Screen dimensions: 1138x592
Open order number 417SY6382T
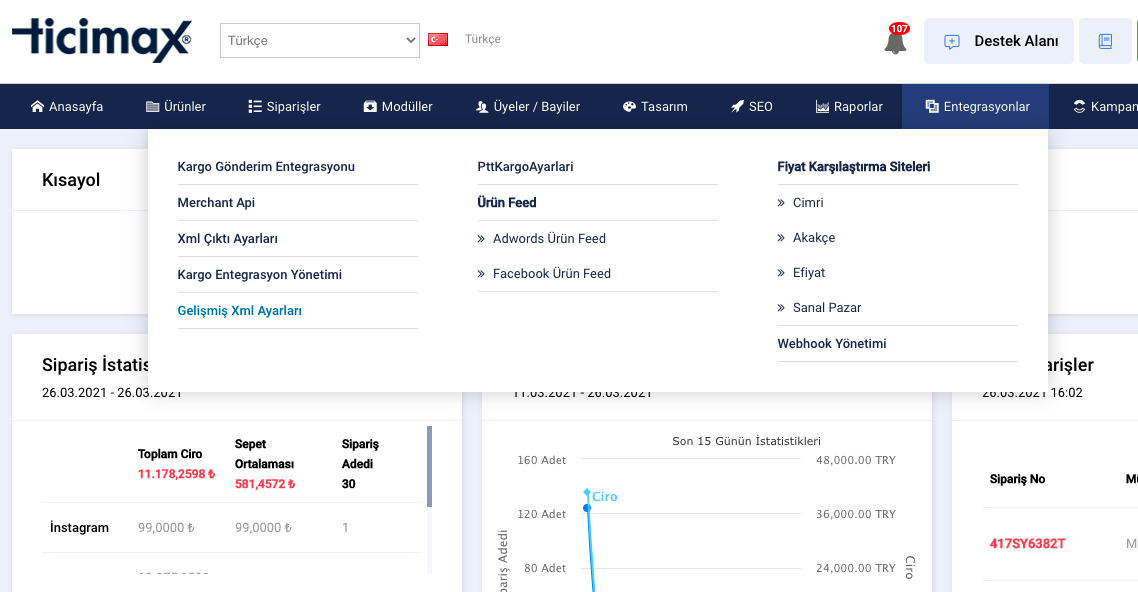pyautogui.click(x=1027, y=543)
